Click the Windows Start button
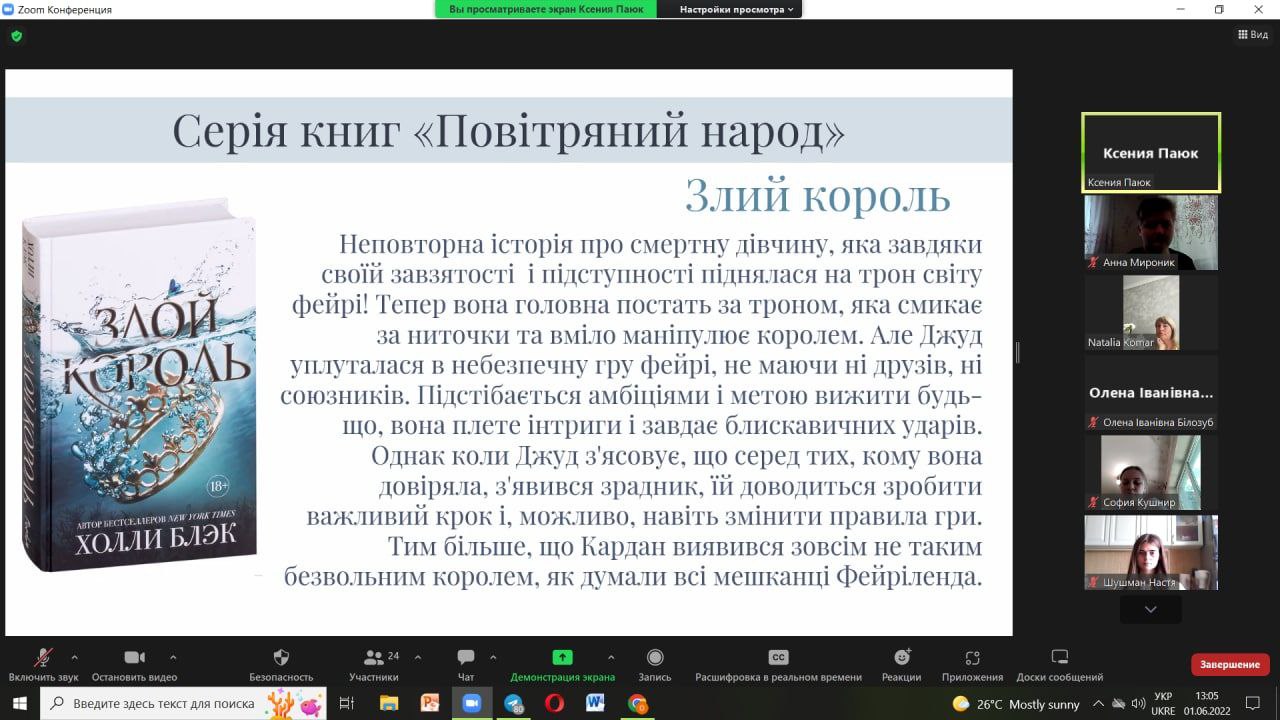 [20, 703]
